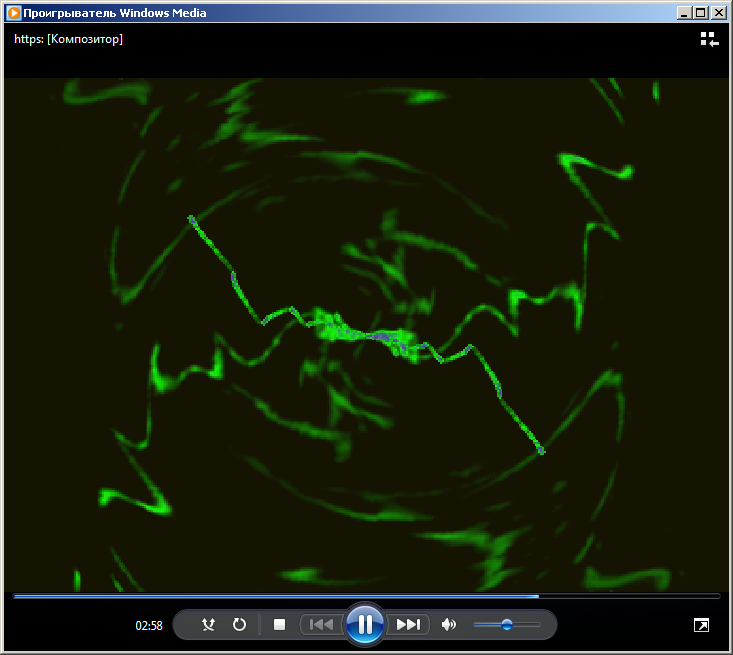Image resolution: width=733 pixels, height=655 pixels.
Task: Switch to library view icon
Action: pyautogui.click(x=709, y=39)
